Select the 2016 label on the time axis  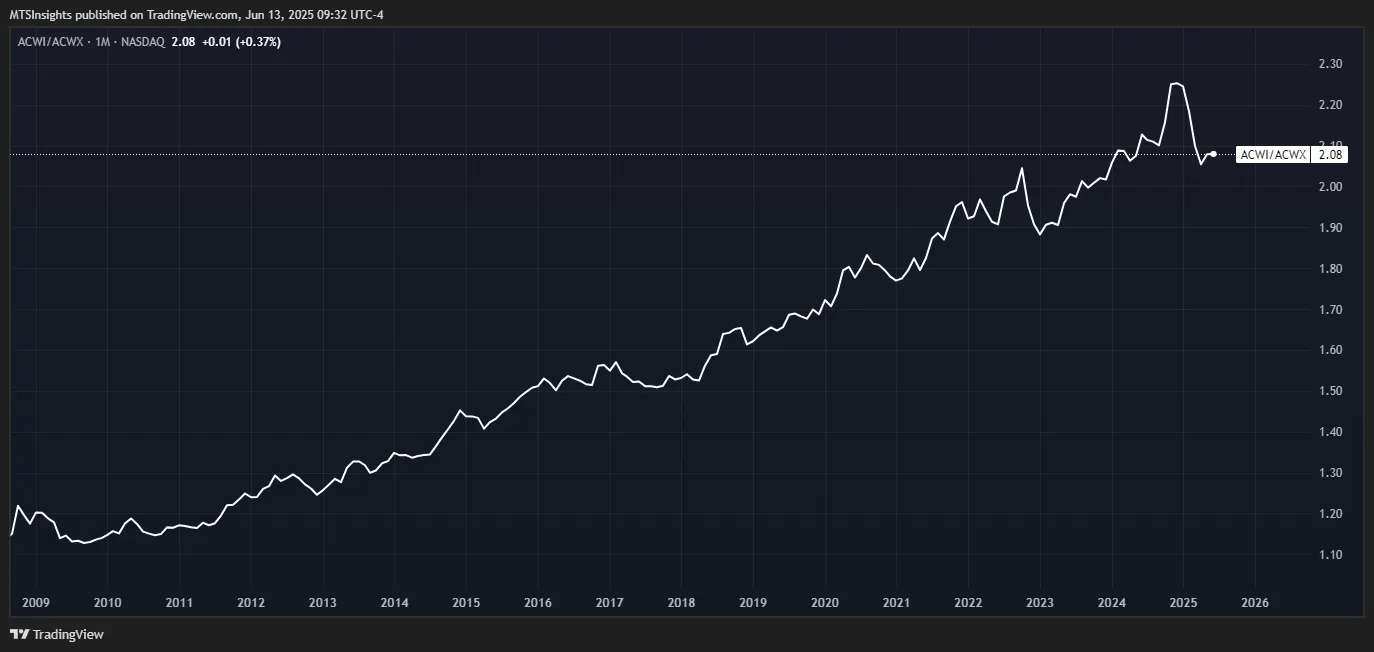[x=538, y=603]
